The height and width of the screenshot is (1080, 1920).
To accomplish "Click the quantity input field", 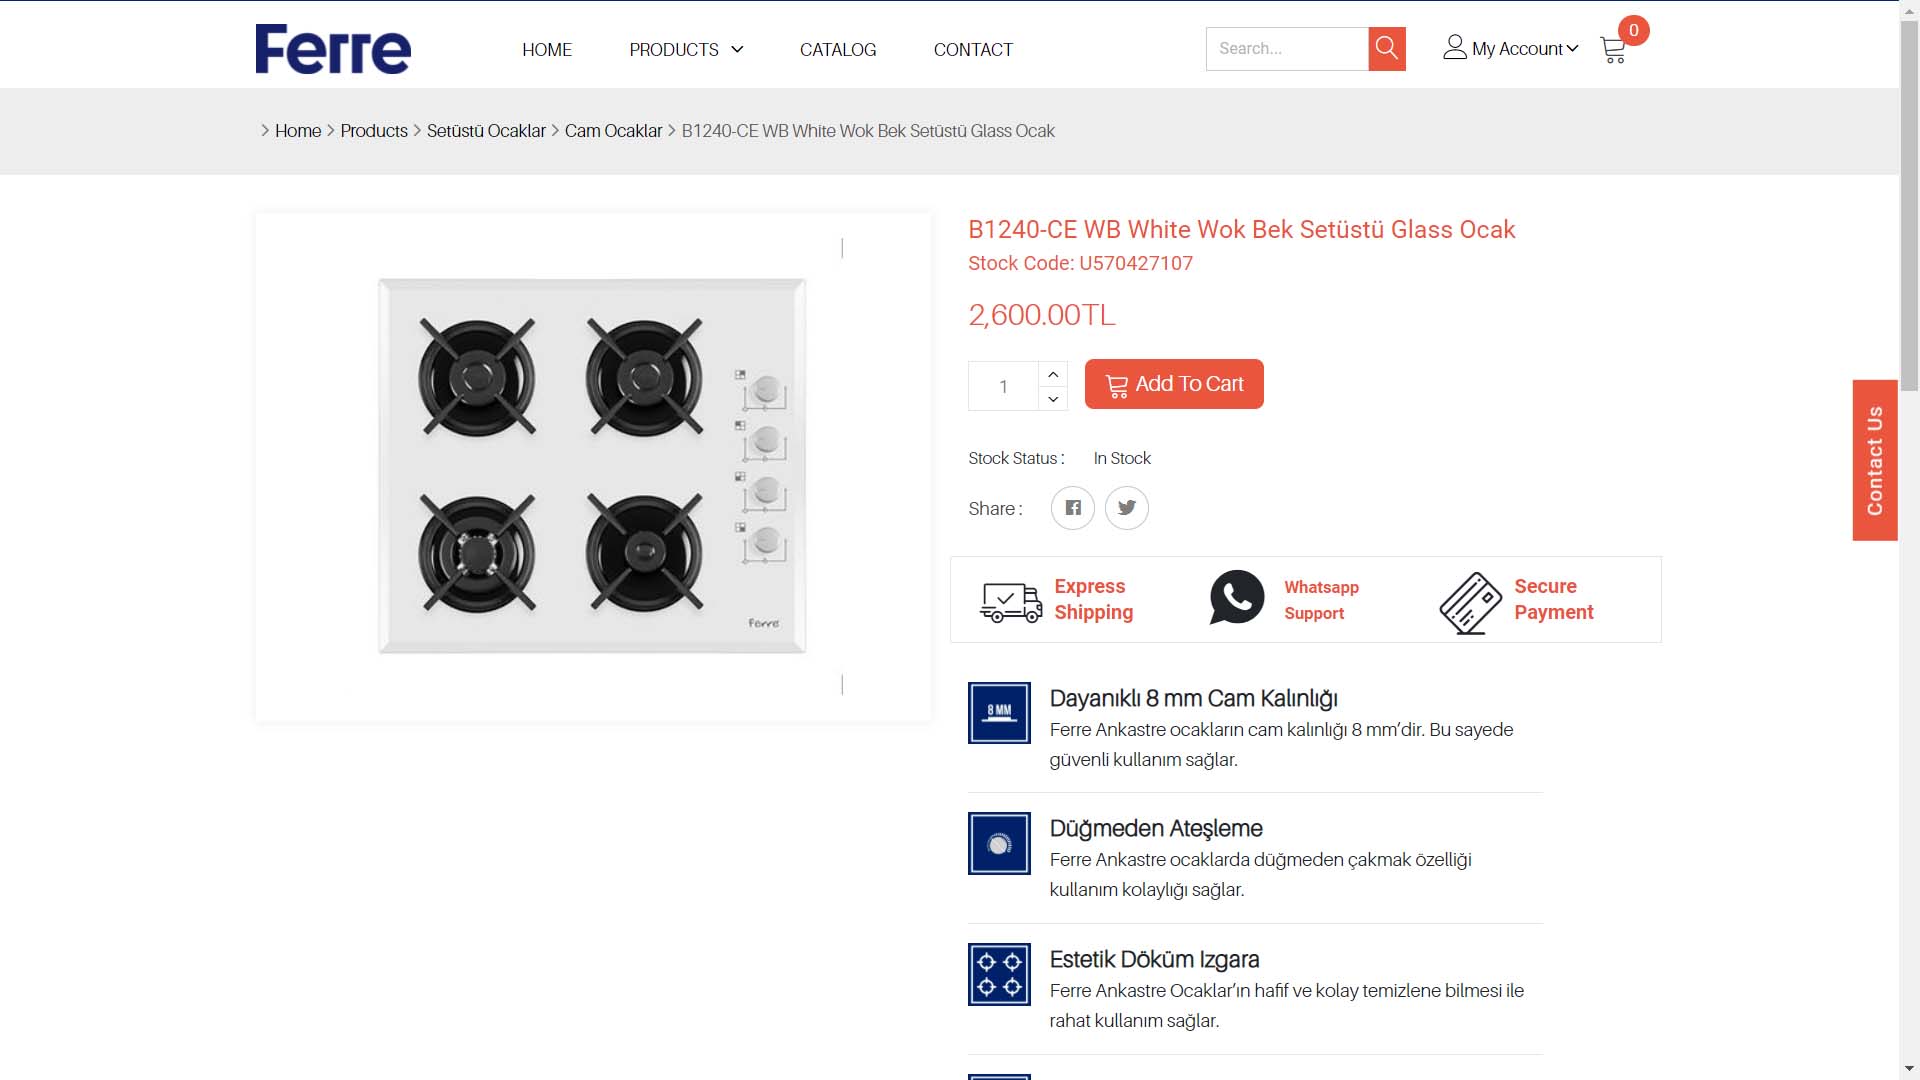I will pyautogui.click(x=1003, y=386).
